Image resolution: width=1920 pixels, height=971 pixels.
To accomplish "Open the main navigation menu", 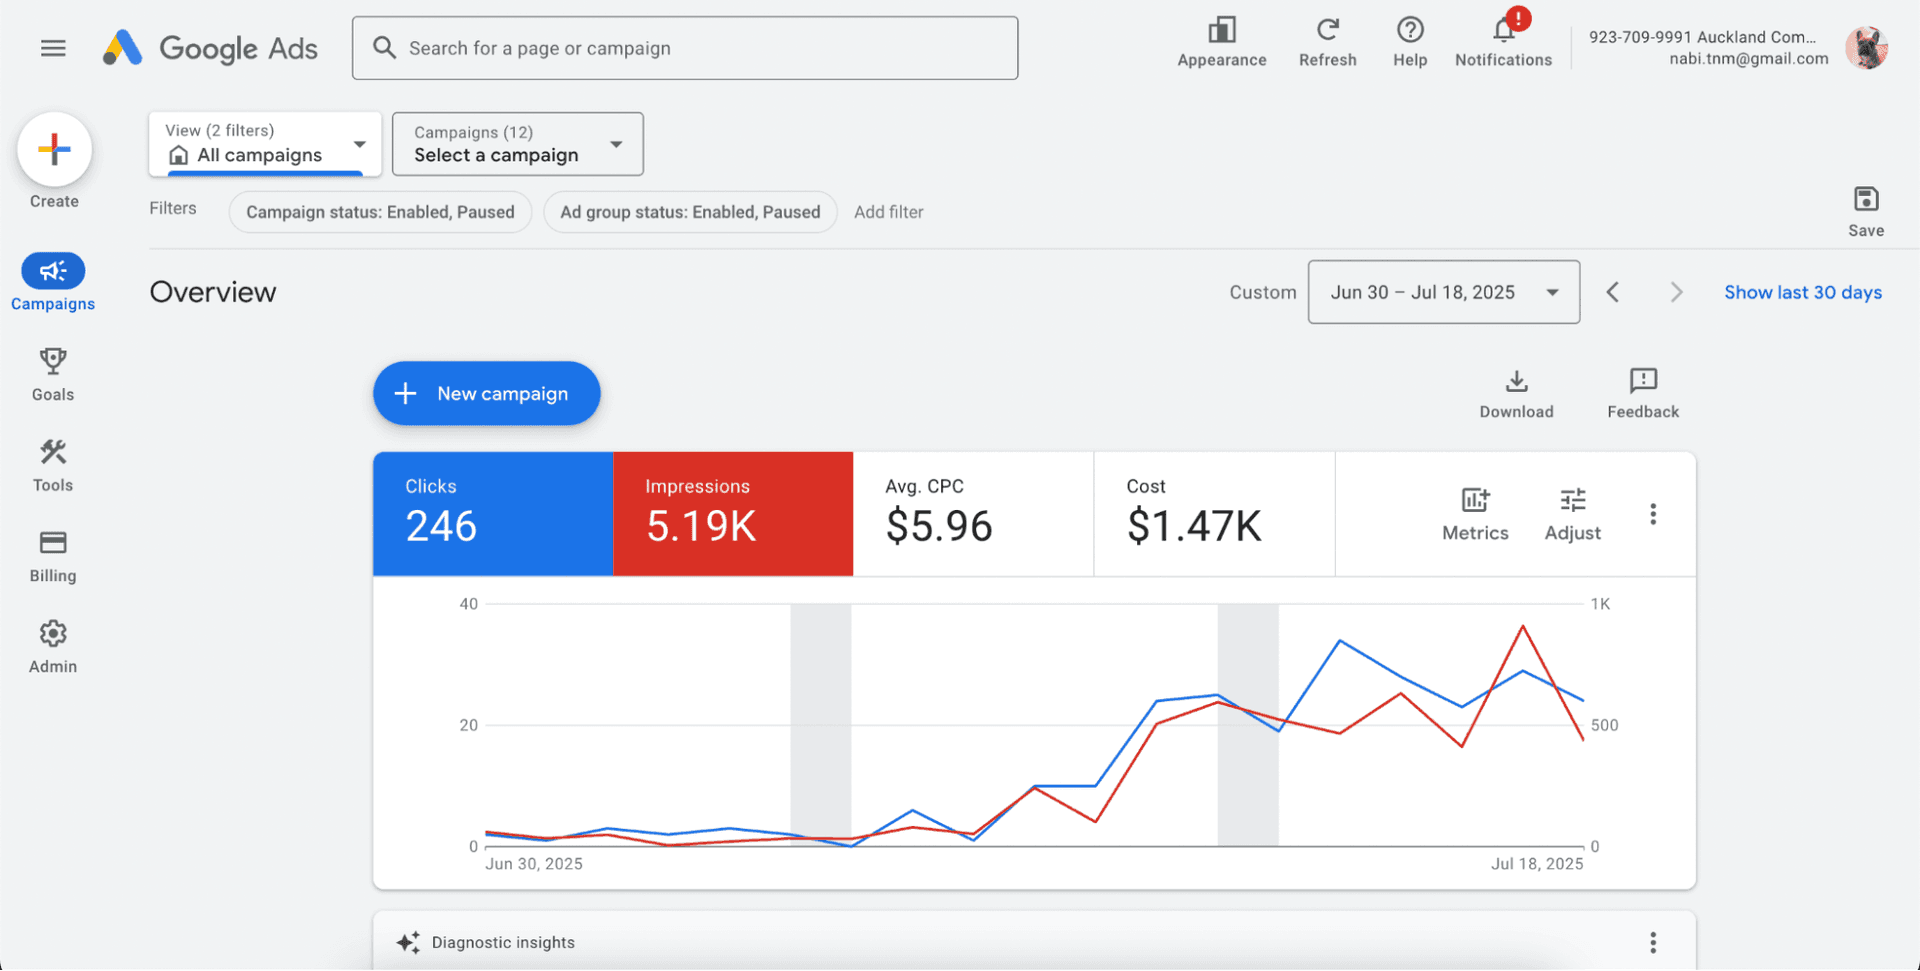I will [x=53, y=47].
